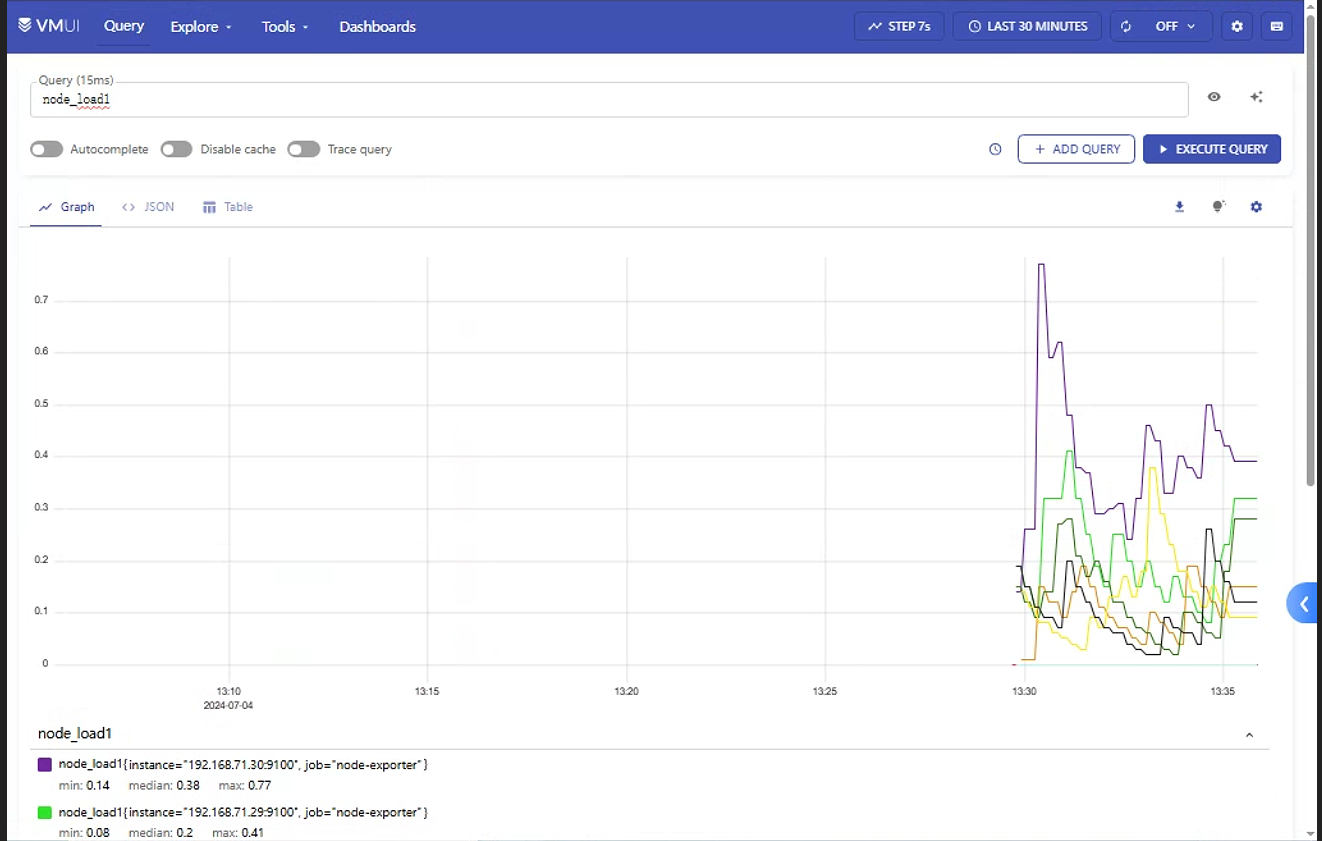This screenshot has width=1322, height=841.
Task: Click the prettify query sparkle icon
Action: tap(1256, 97)
